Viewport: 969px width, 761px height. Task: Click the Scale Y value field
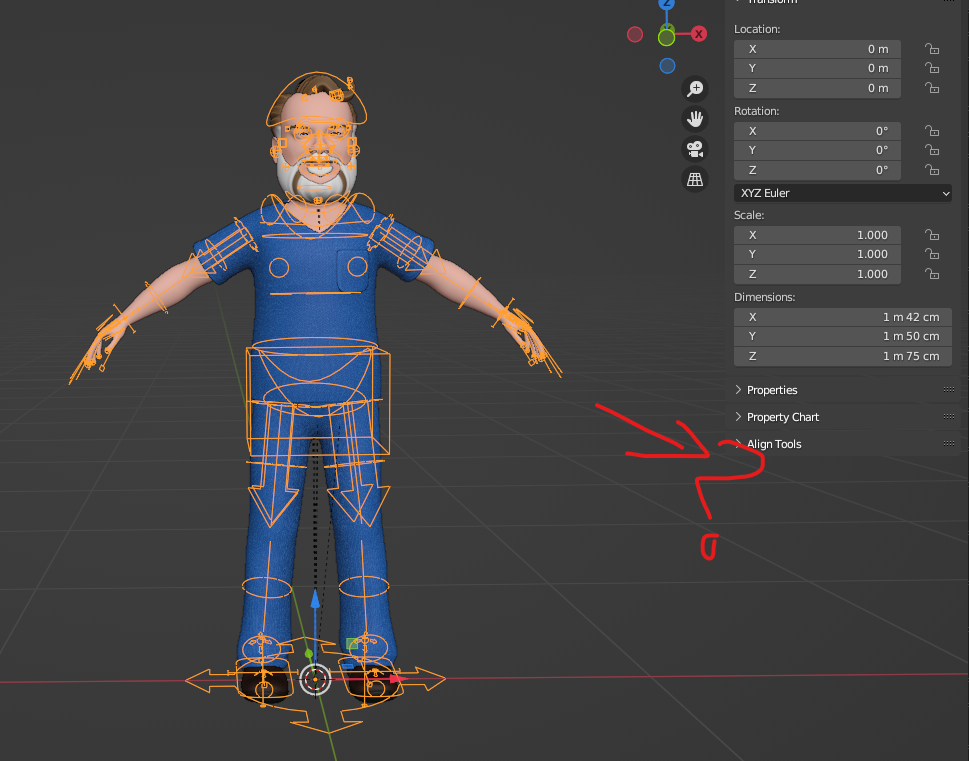[817, 254]
